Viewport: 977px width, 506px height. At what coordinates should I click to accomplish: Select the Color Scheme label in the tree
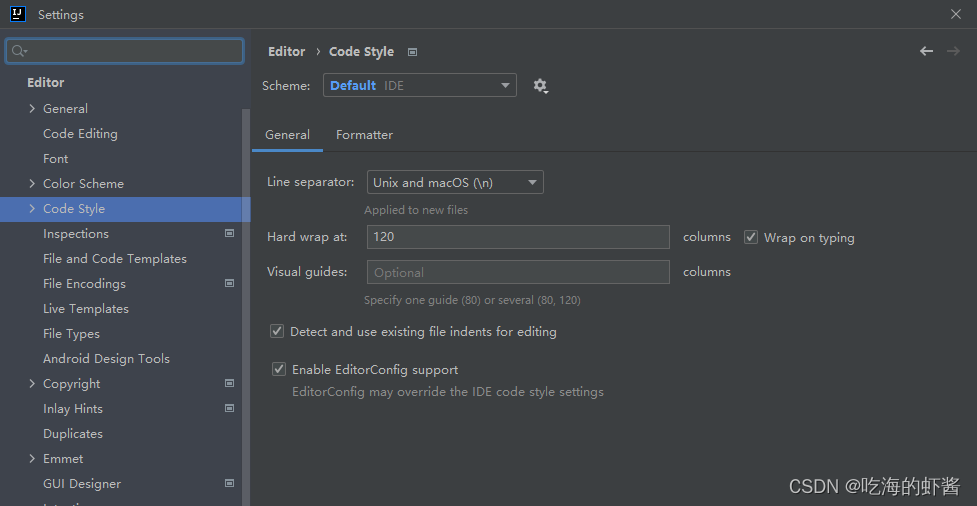point(83,183)
